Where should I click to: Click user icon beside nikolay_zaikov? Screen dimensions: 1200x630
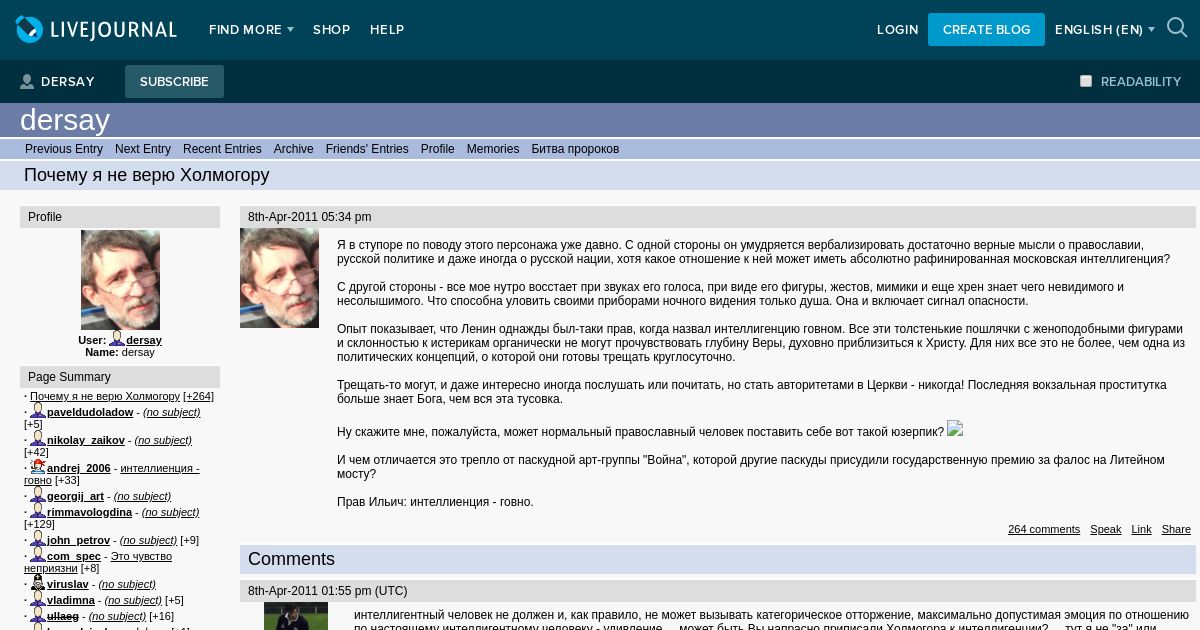[38, 439]
